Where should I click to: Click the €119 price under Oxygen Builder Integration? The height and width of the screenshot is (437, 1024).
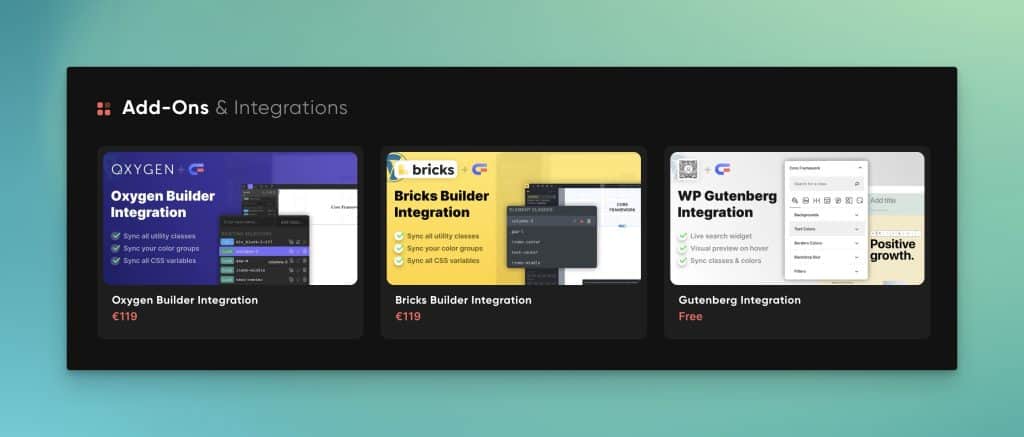(x=125, y=317)
